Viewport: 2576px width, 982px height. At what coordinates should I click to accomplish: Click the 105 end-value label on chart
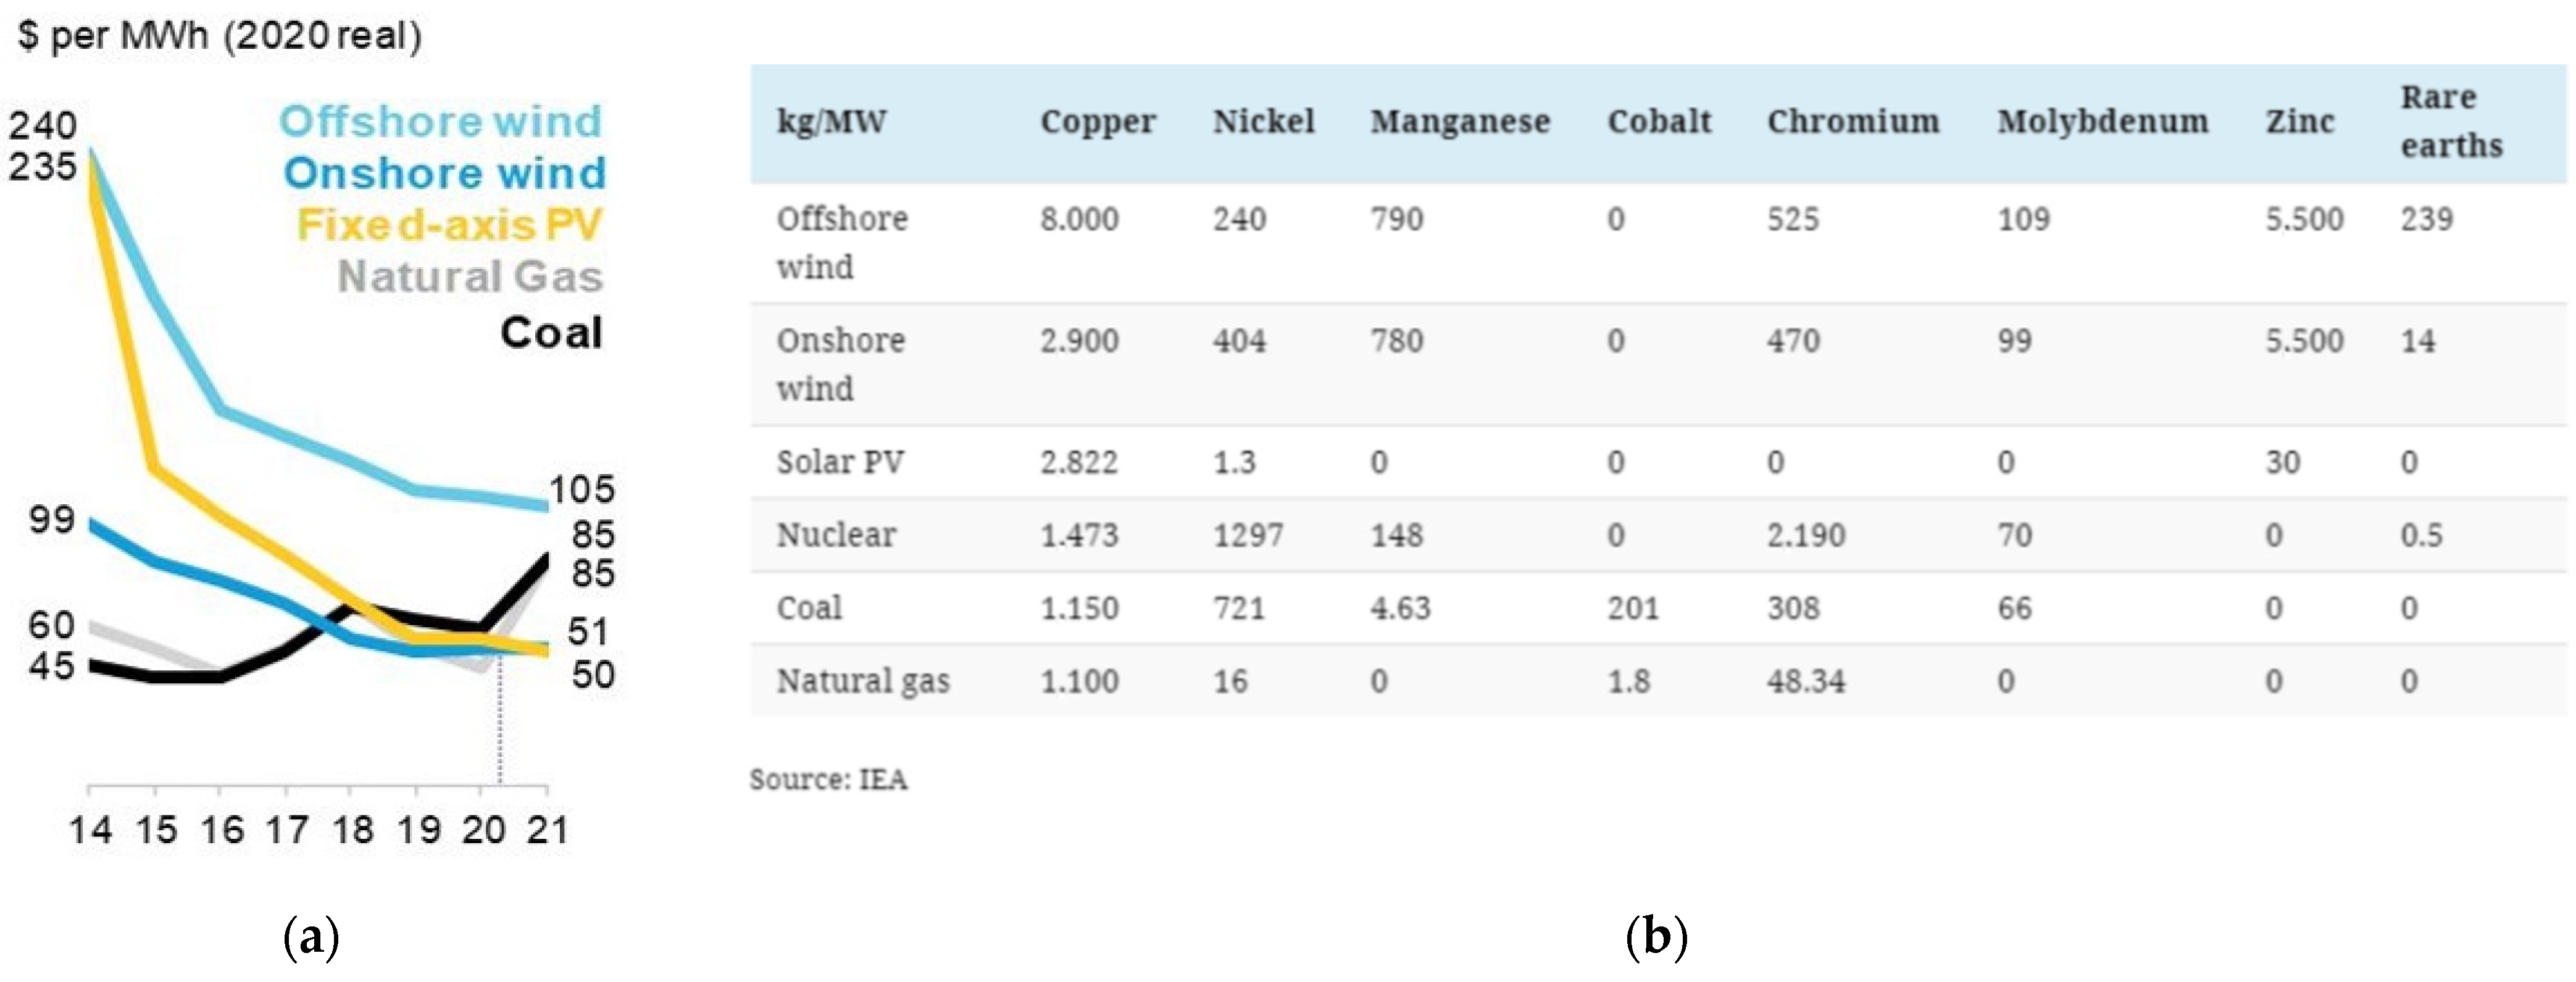tap(581, 489)
